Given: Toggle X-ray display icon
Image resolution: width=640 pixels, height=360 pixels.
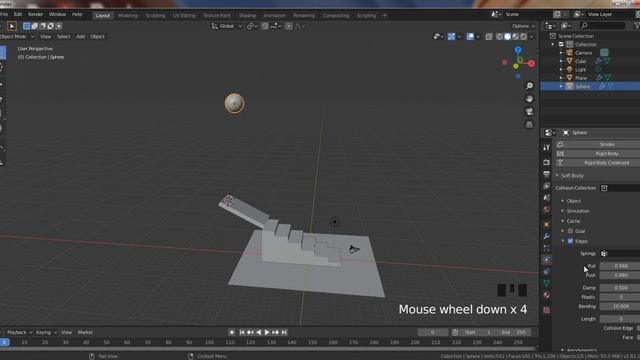Looking at the screenshot, I should pos(489,37).
